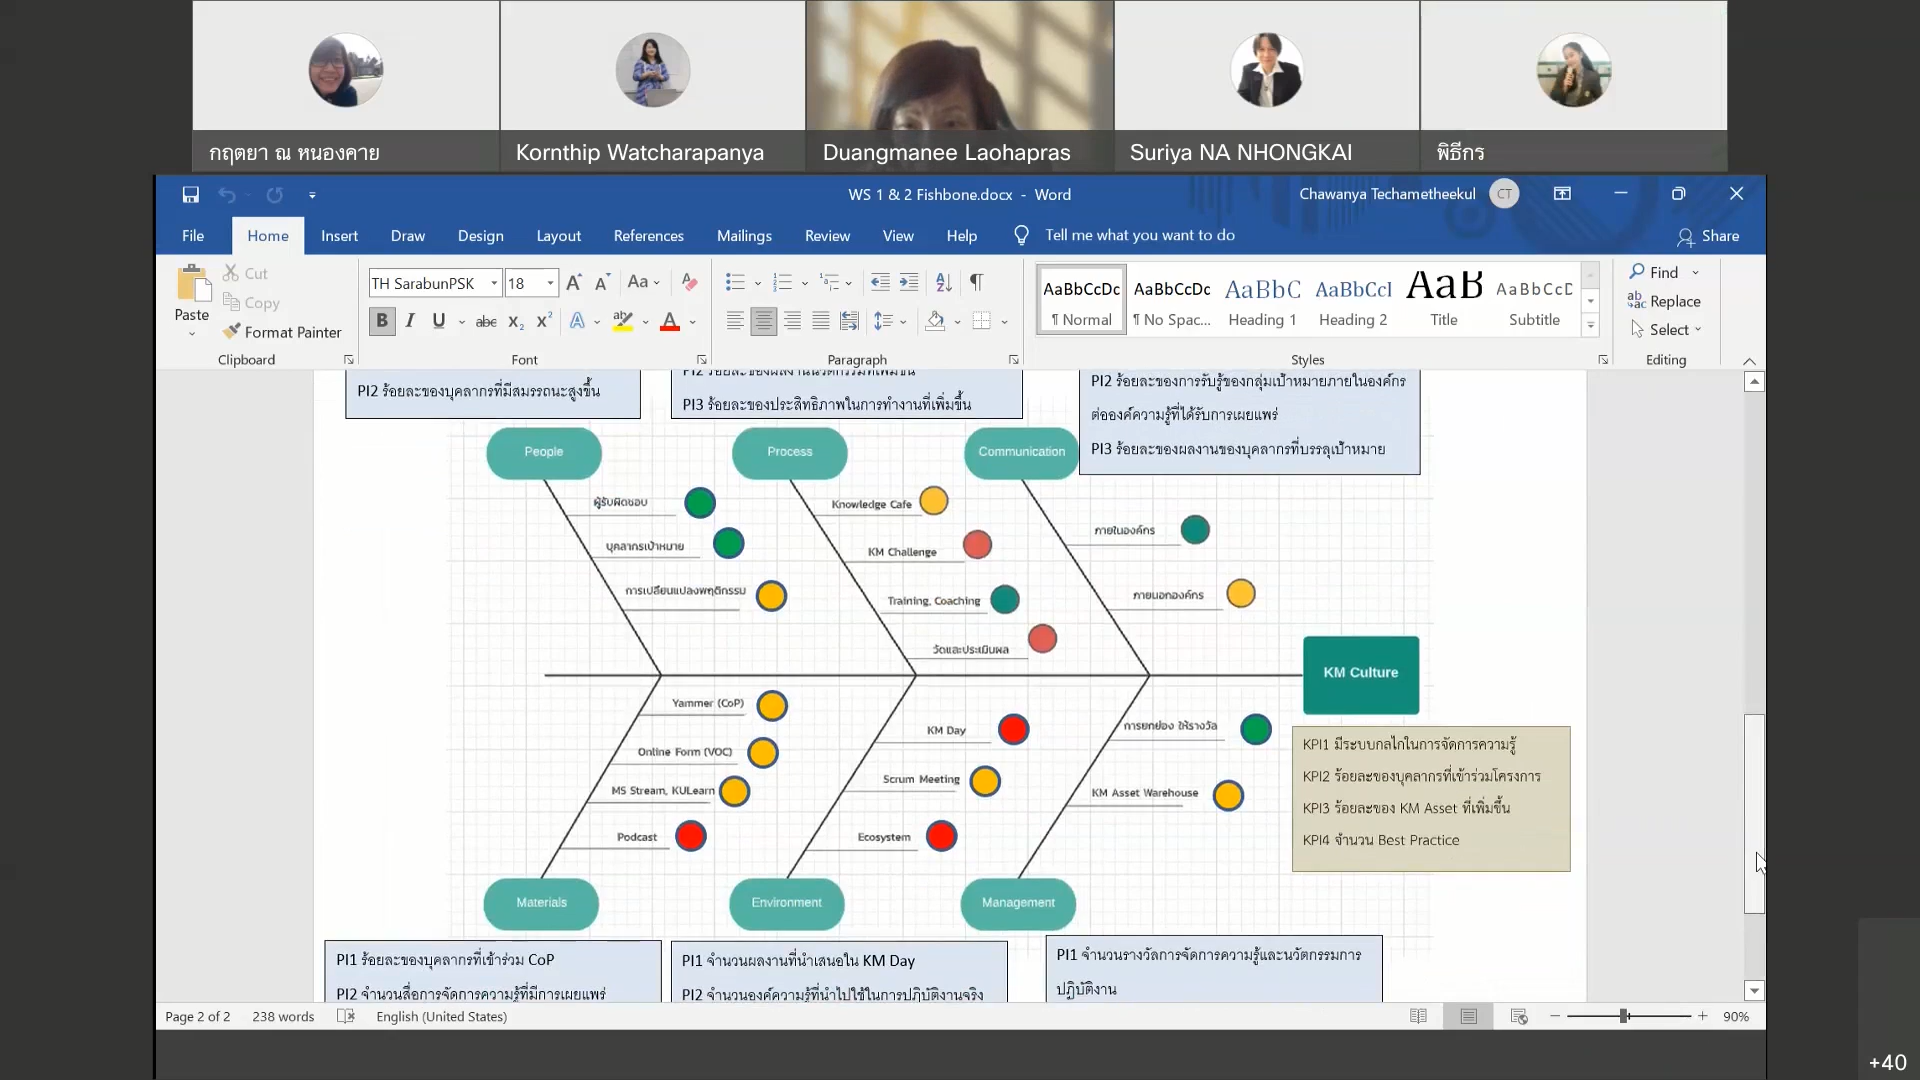Open the File menu
Viewport: 1920px width, 1080px height.
pyautogui.click(x=193, y=236)
